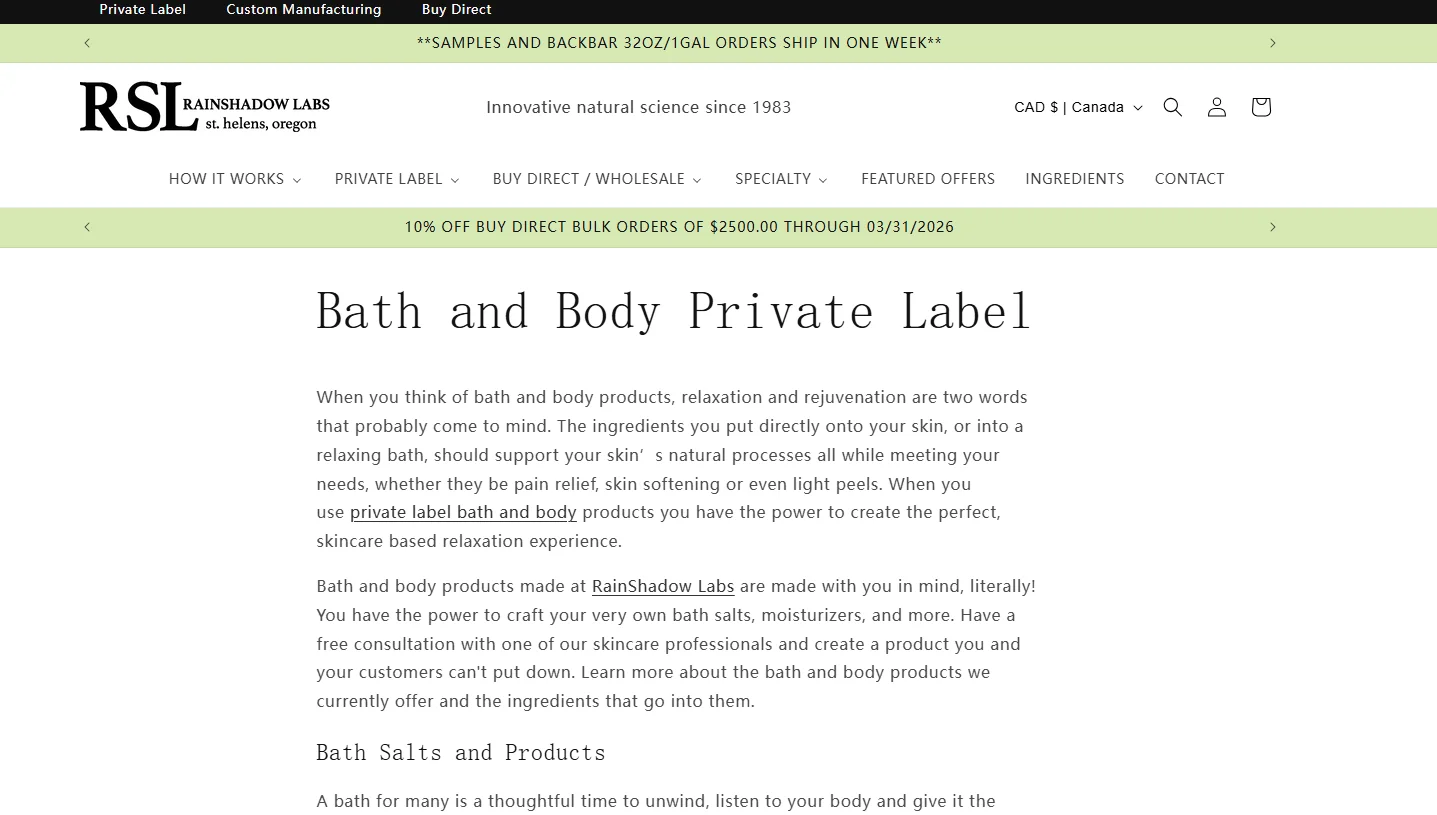The width and height of the screenshot is (1437, 815).
Task: Advance the samples announcement banner with right arrow
Action: (1272, 43)
